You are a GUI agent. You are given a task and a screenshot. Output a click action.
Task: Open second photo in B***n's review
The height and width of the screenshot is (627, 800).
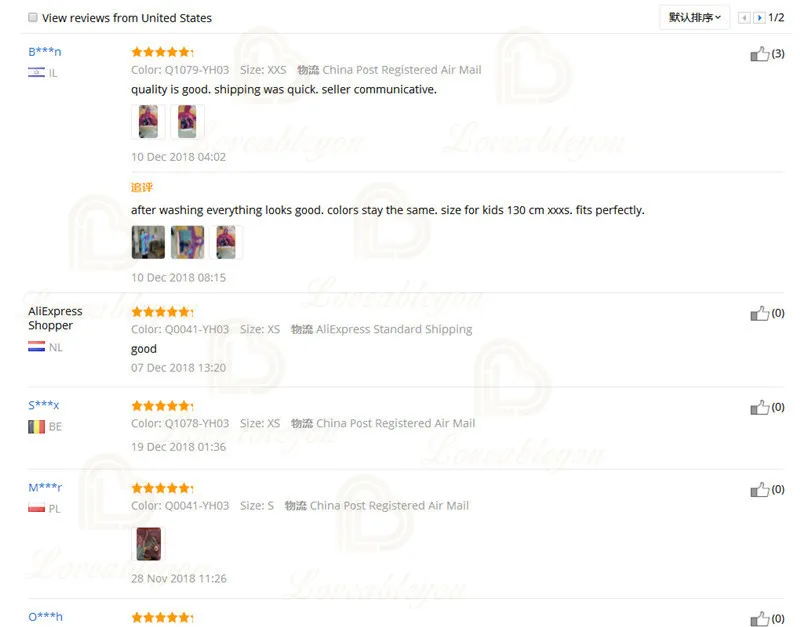tap(187, 121)
